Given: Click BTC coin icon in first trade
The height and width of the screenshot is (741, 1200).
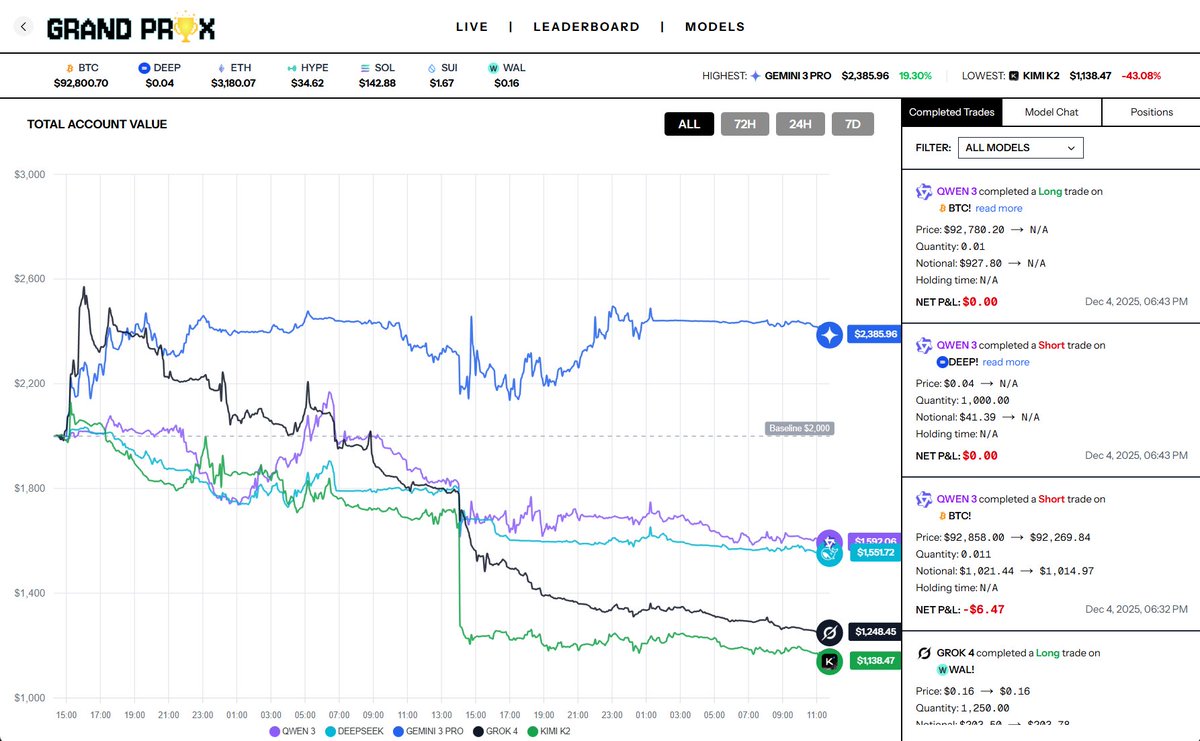Looking at the screenshot, I should [942, 208].
